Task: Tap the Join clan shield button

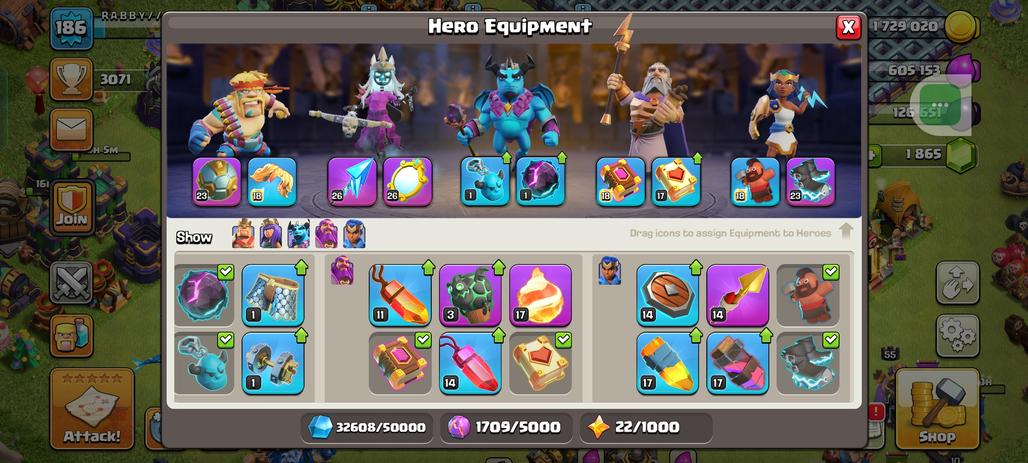Action: tap(71, 206)
